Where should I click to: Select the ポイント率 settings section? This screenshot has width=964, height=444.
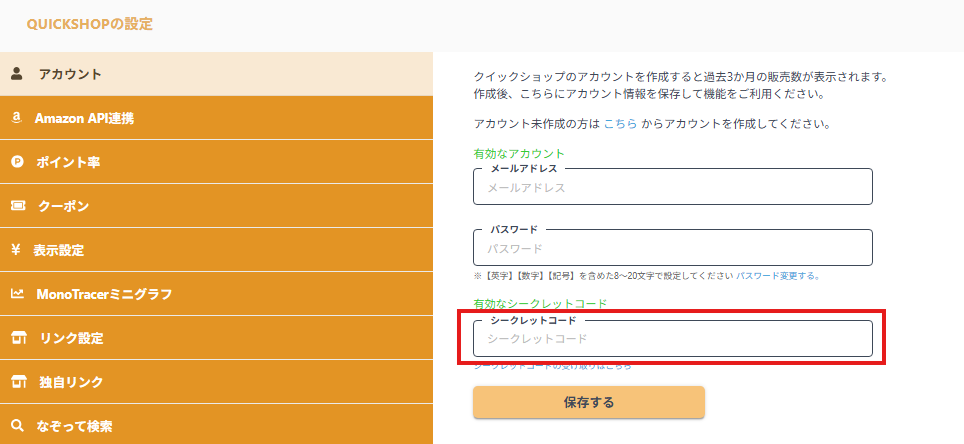216,162
